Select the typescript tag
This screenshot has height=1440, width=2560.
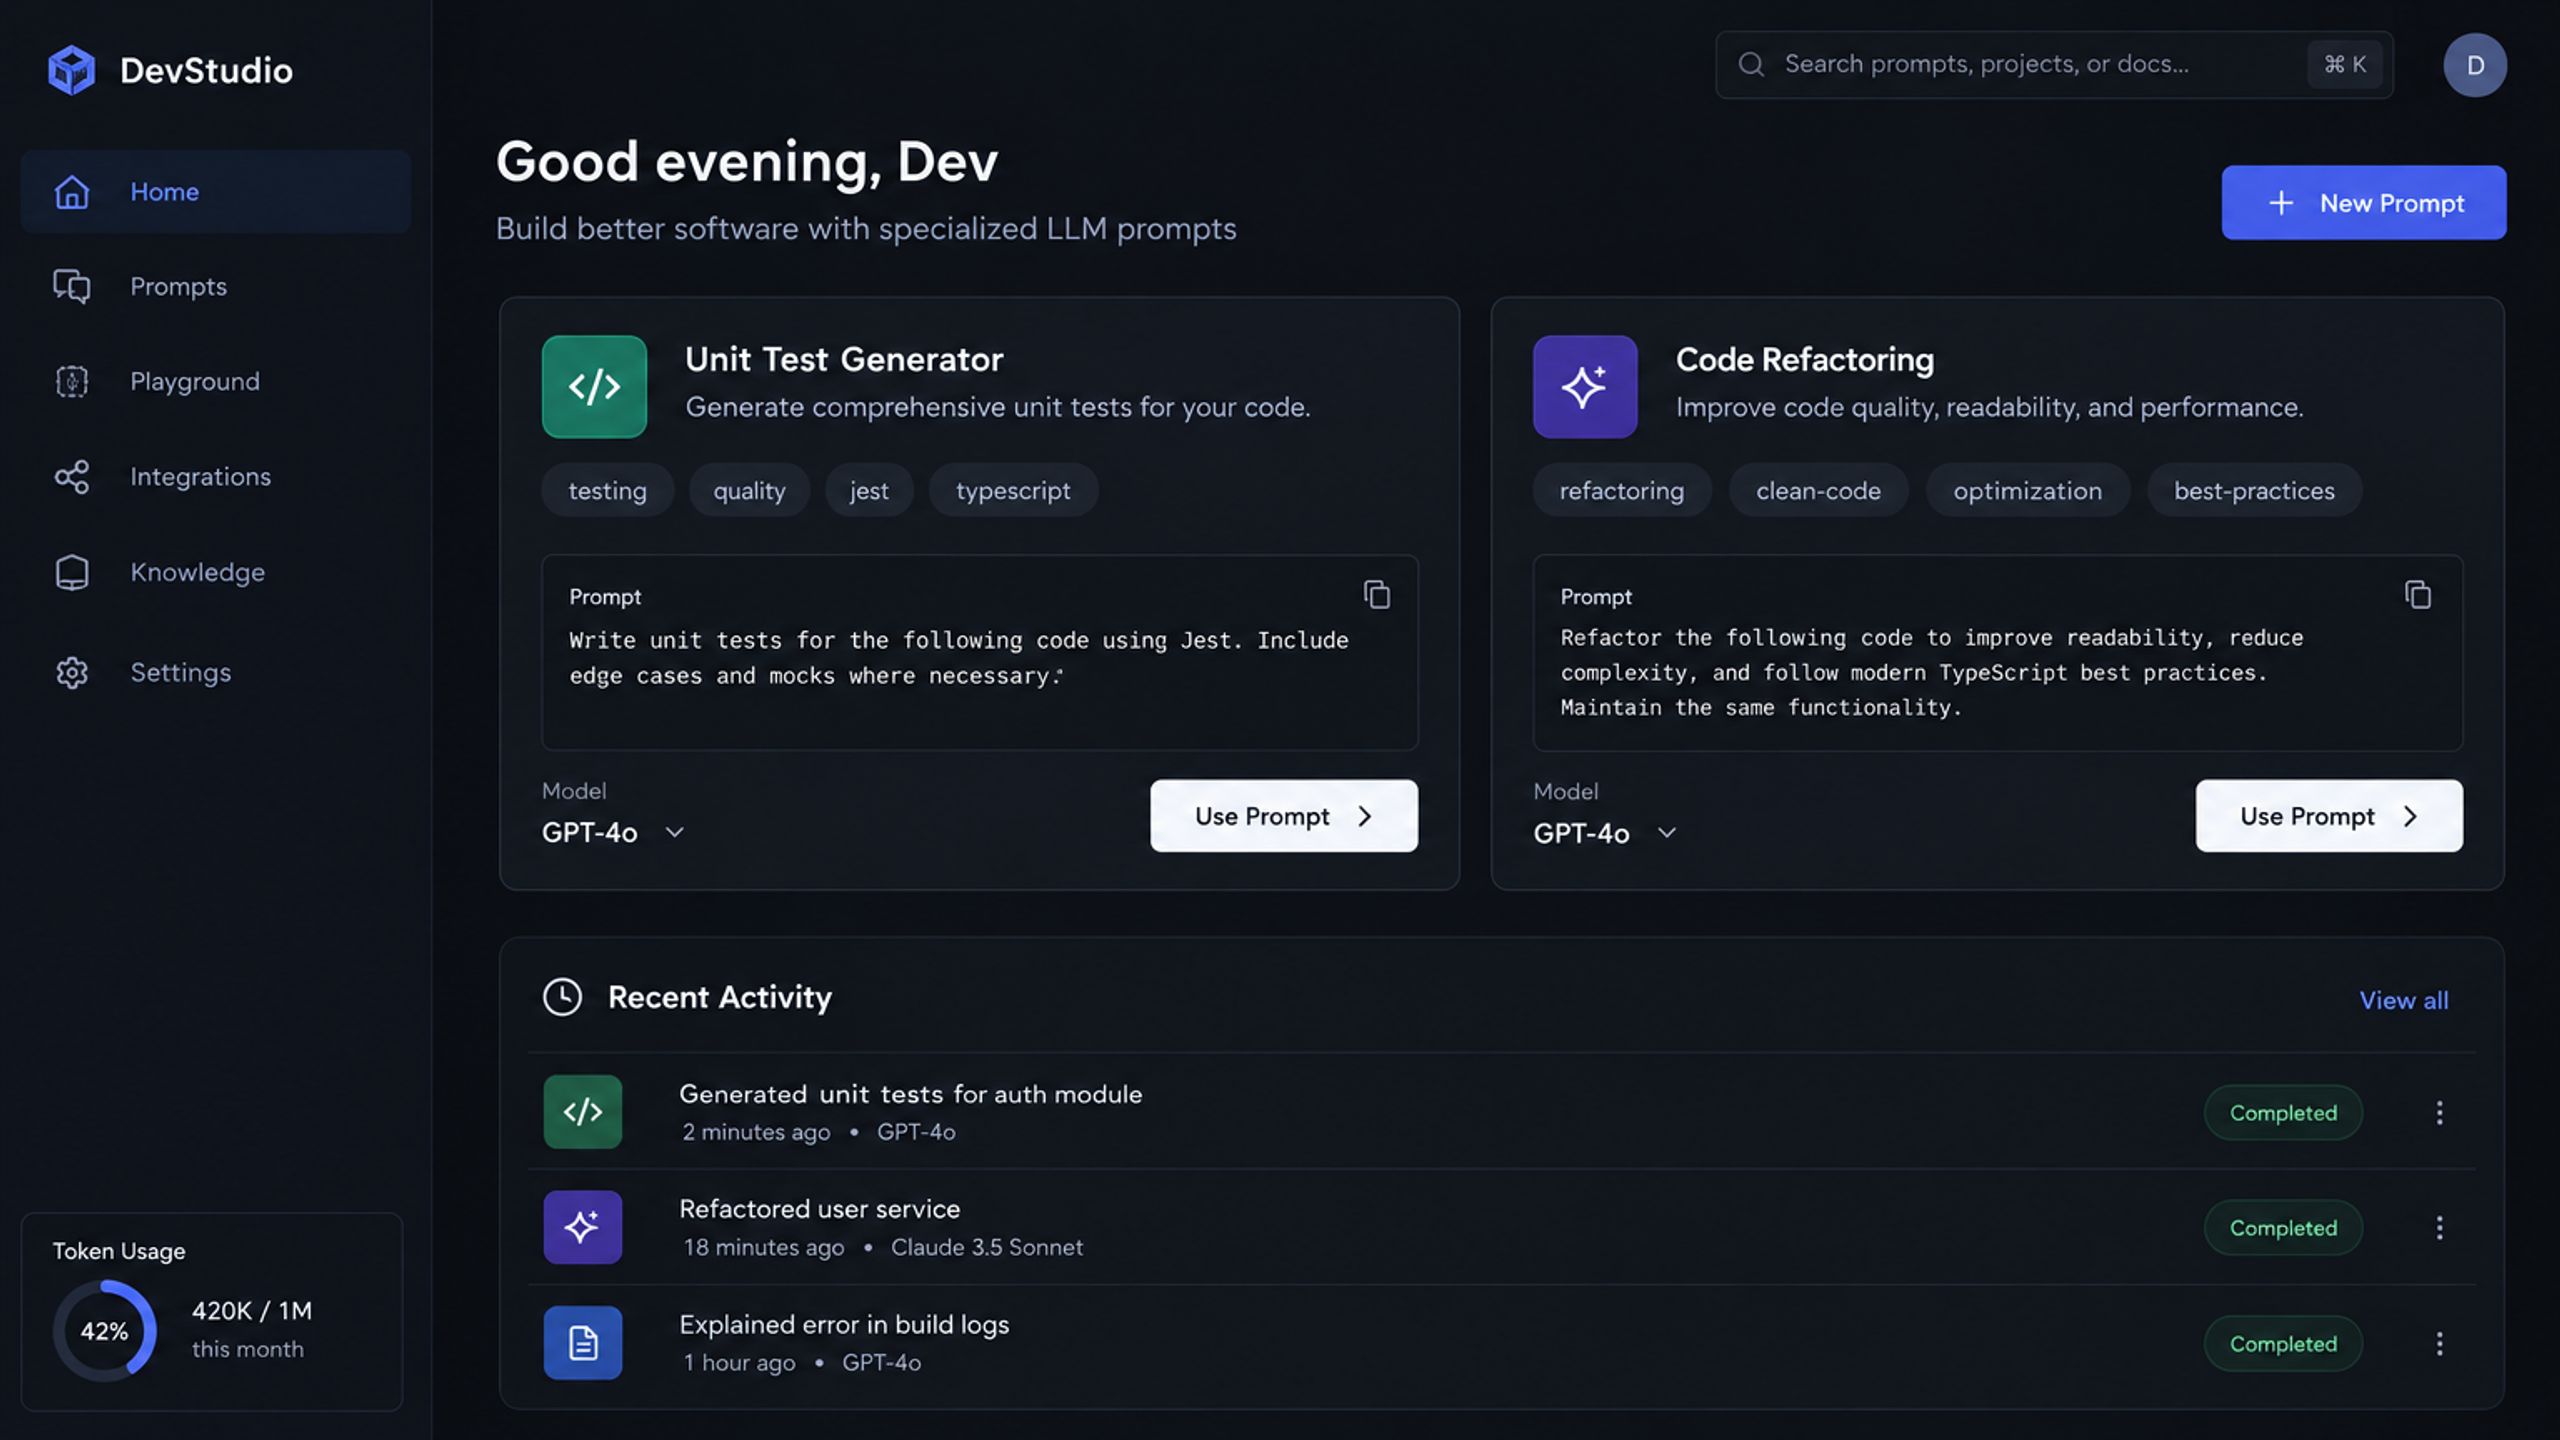[x=1013, y=491]
